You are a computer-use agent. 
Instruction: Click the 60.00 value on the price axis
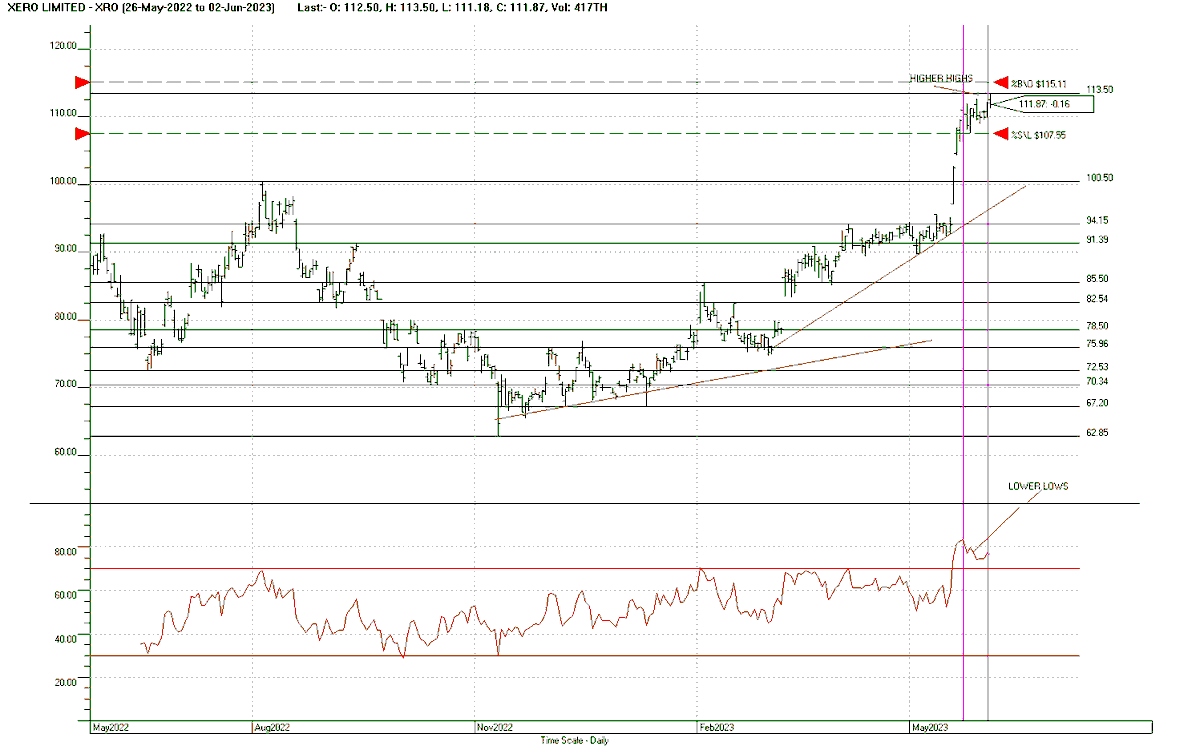coord(65,451)
